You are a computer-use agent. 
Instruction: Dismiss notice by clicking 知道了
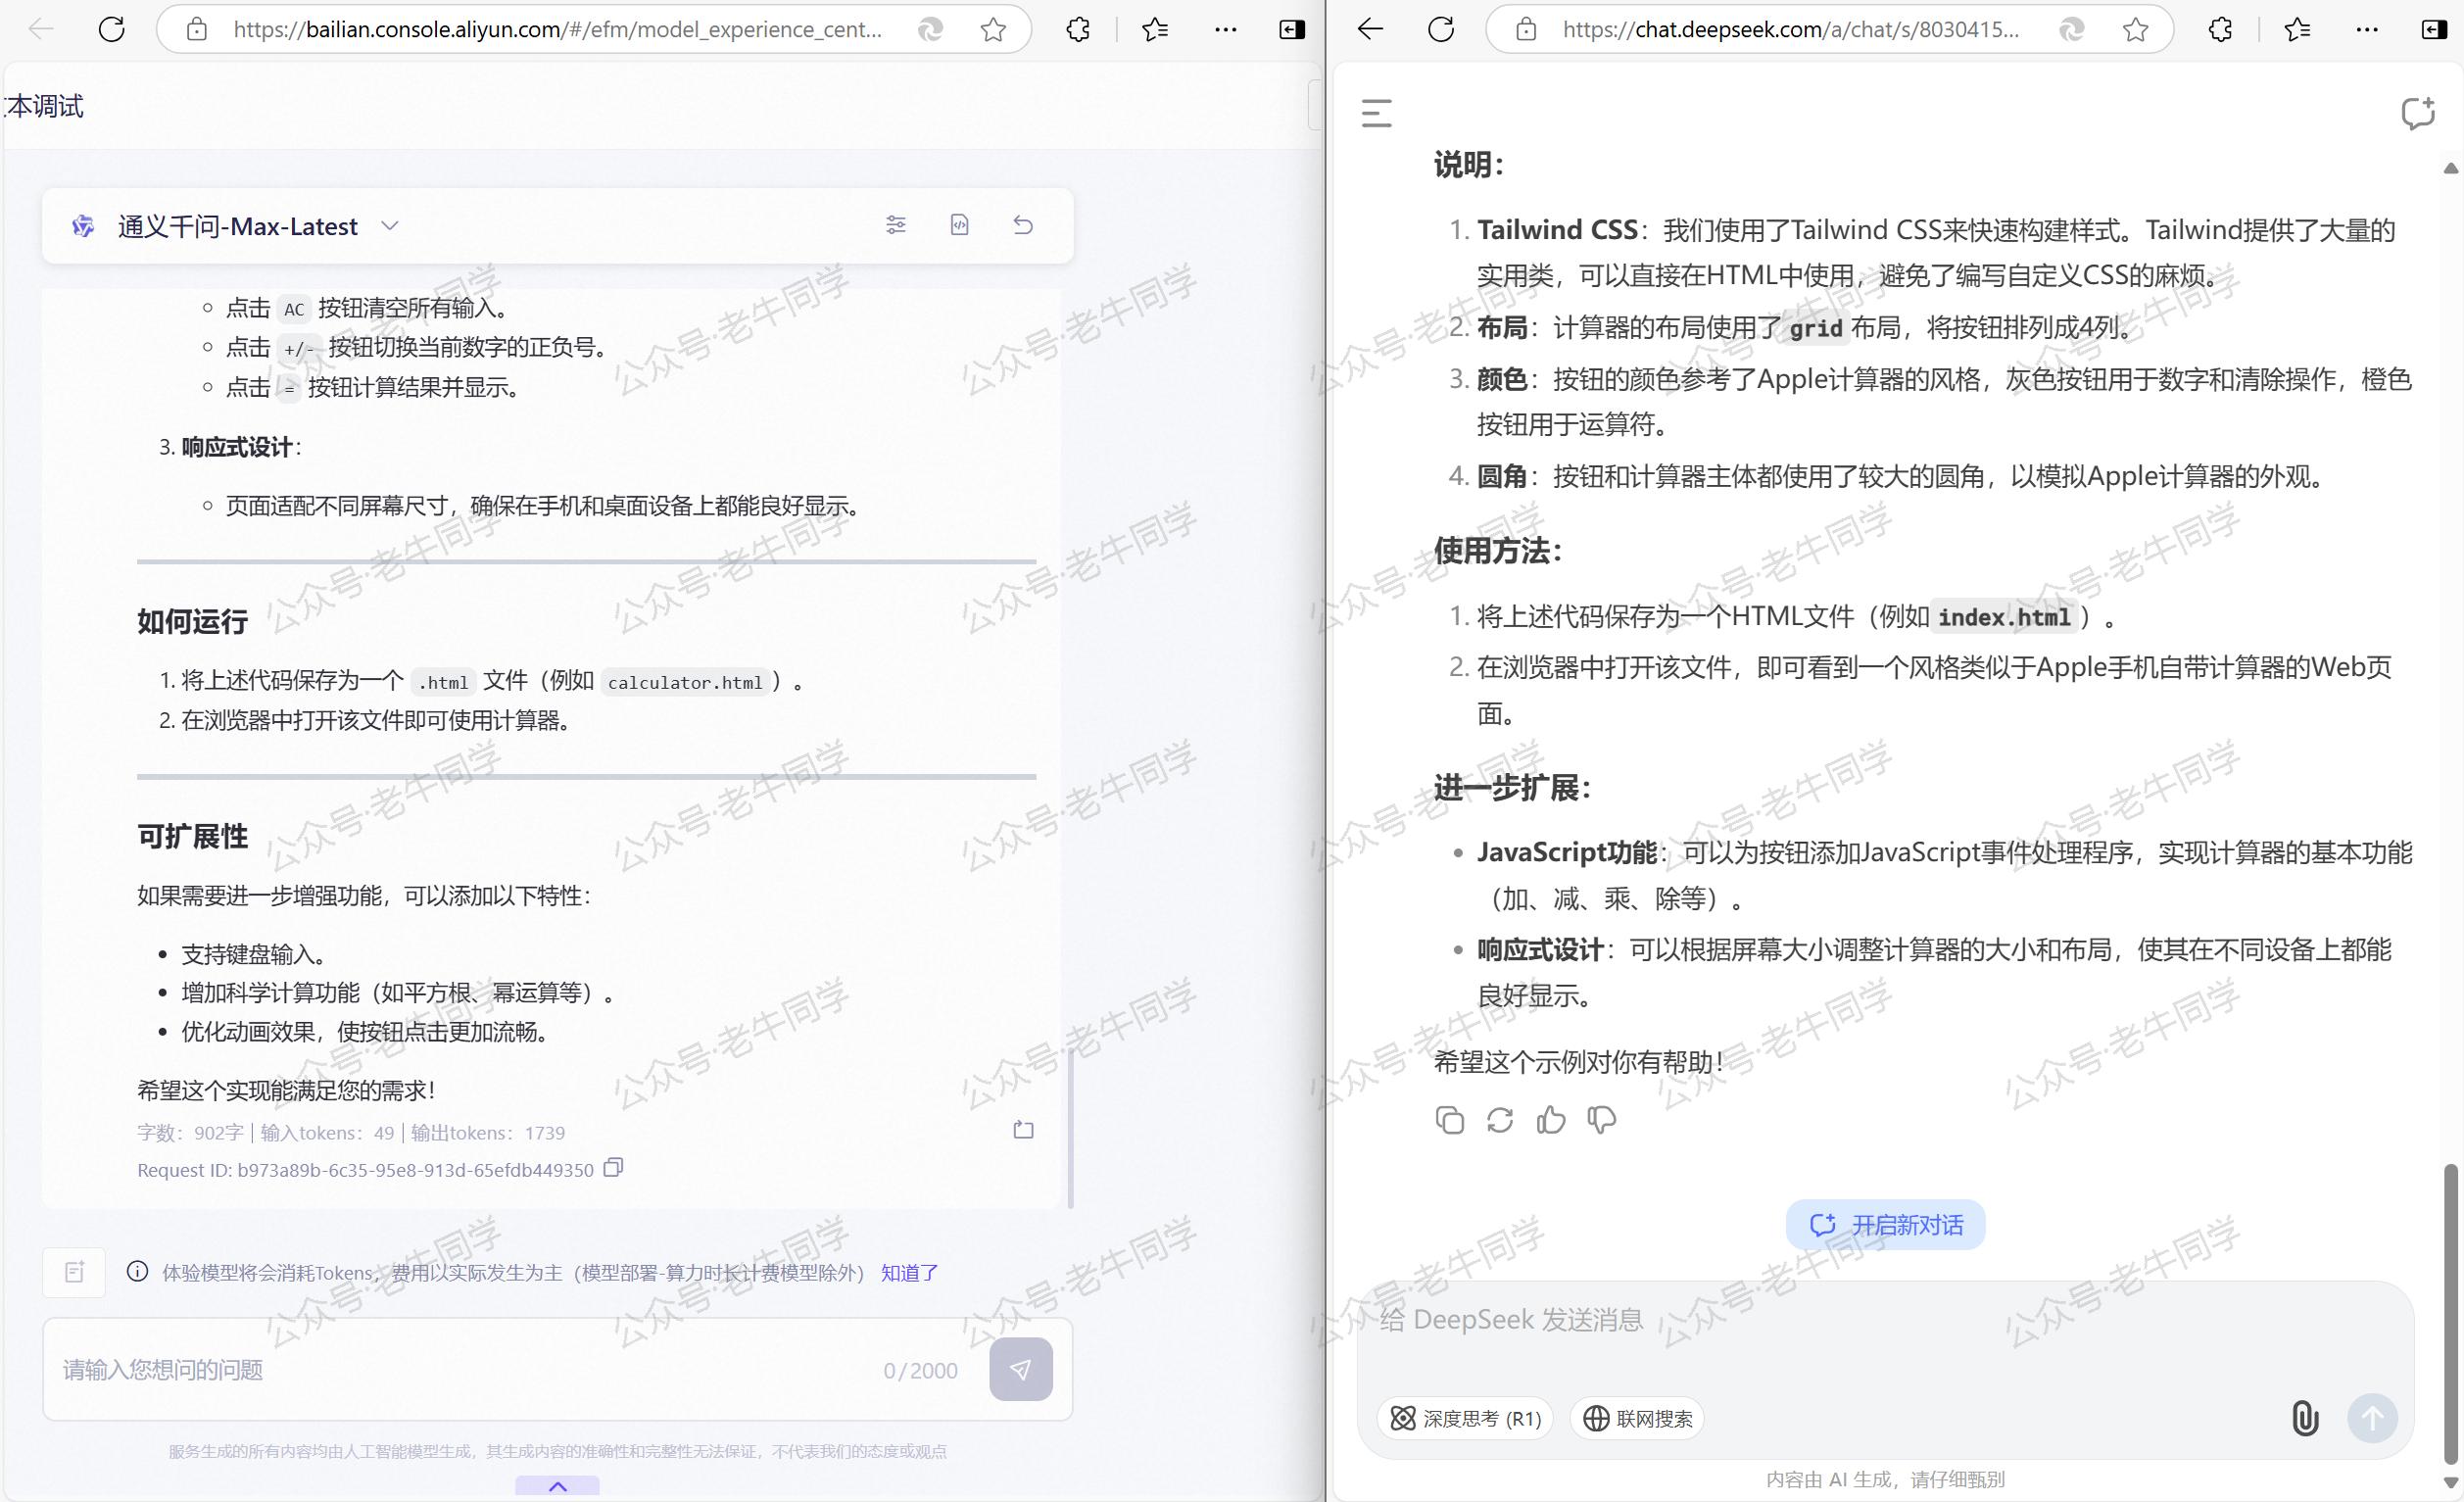tap(909, 1273)
